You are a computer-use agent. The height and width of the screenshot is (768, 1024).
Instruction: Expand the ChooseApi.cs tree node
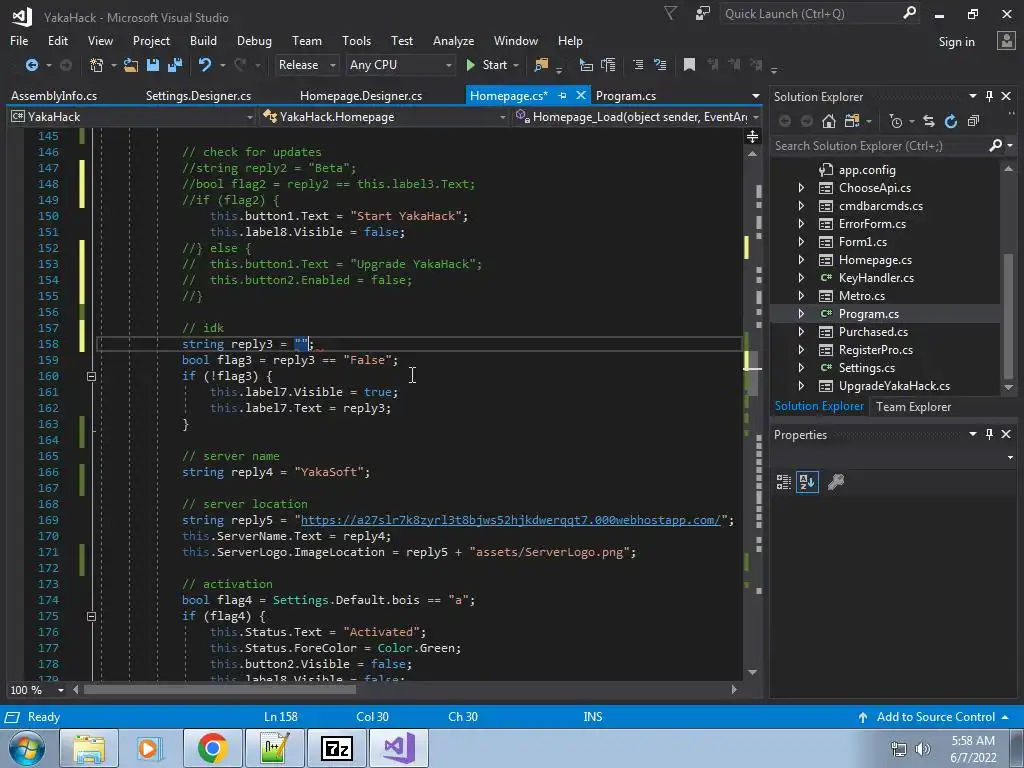tap(801, 188)
